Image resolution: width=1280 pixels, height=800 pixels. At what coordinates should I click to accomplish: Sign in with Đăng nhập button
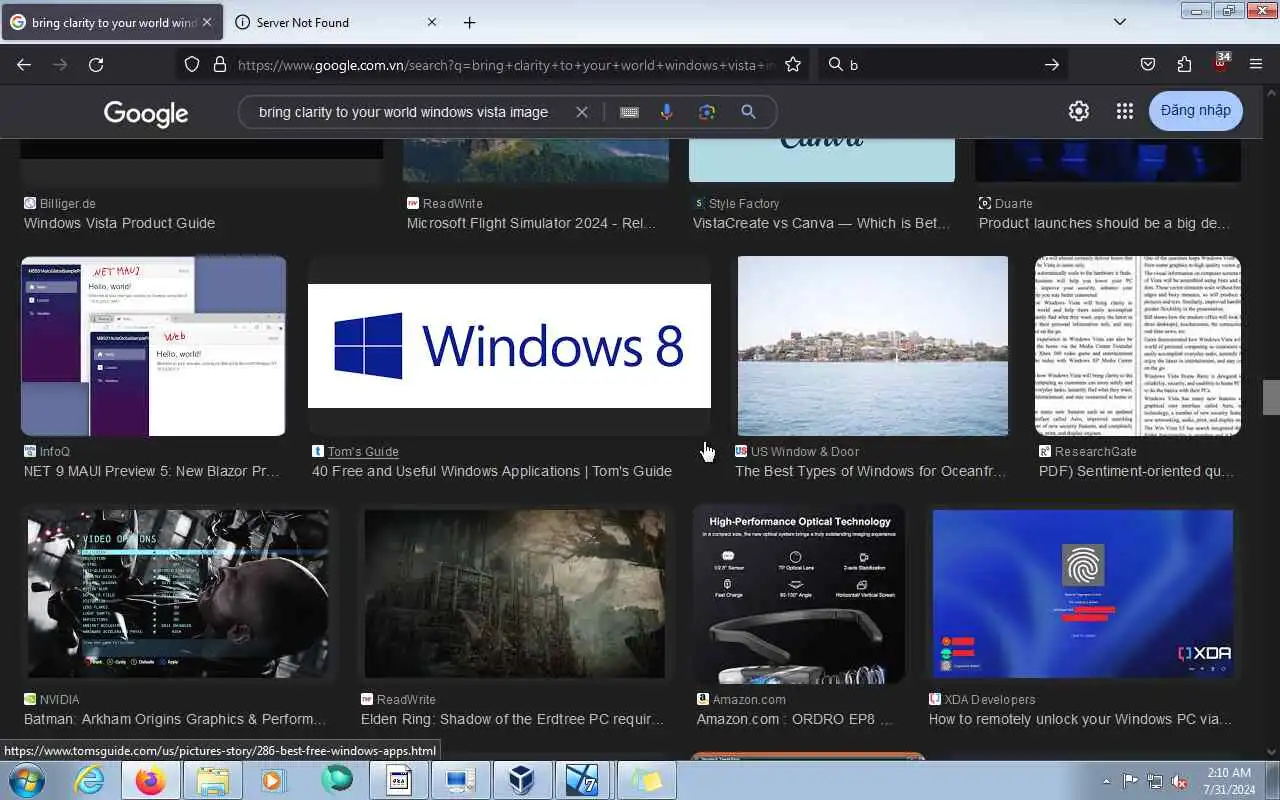[1196, 110]
